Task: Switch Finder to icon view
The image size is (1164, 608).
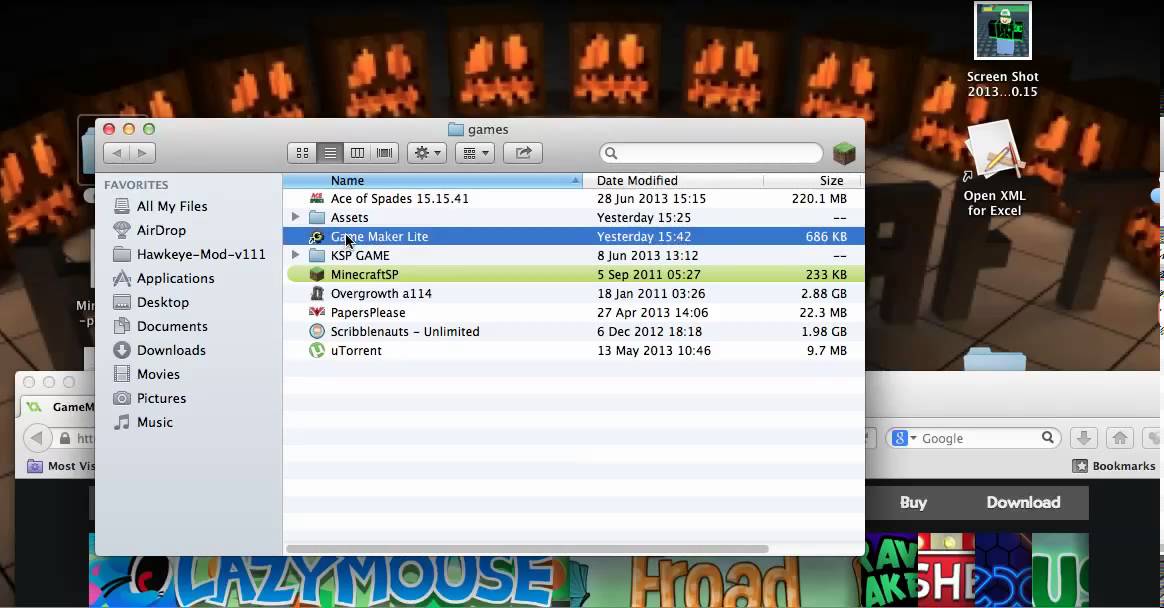Action: click(x=302, y=153)
